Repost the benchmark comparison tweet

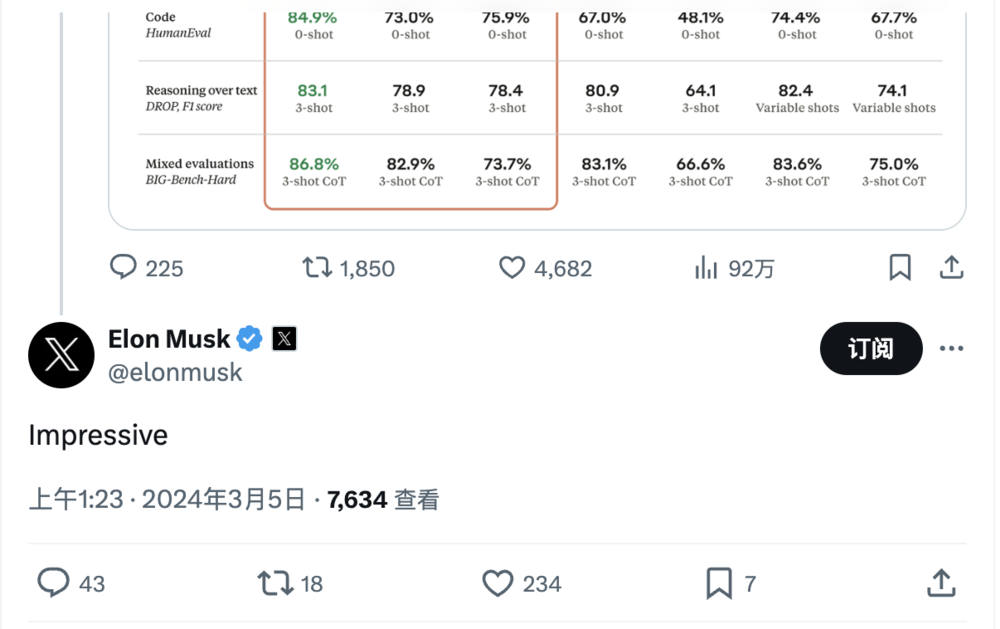tap(316, 268)
